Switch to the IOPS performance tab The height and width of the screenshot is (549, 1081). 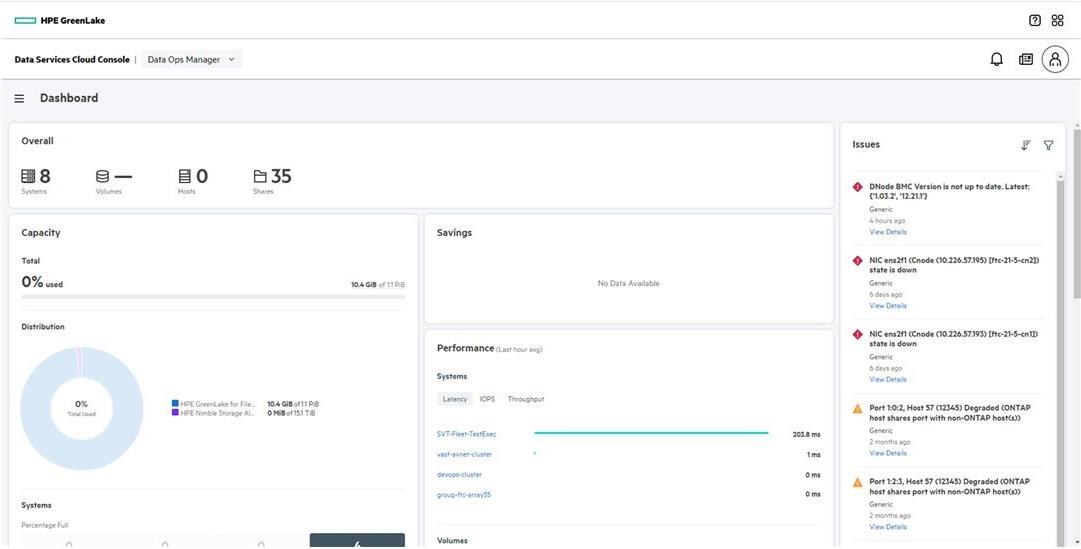[487, 399]
